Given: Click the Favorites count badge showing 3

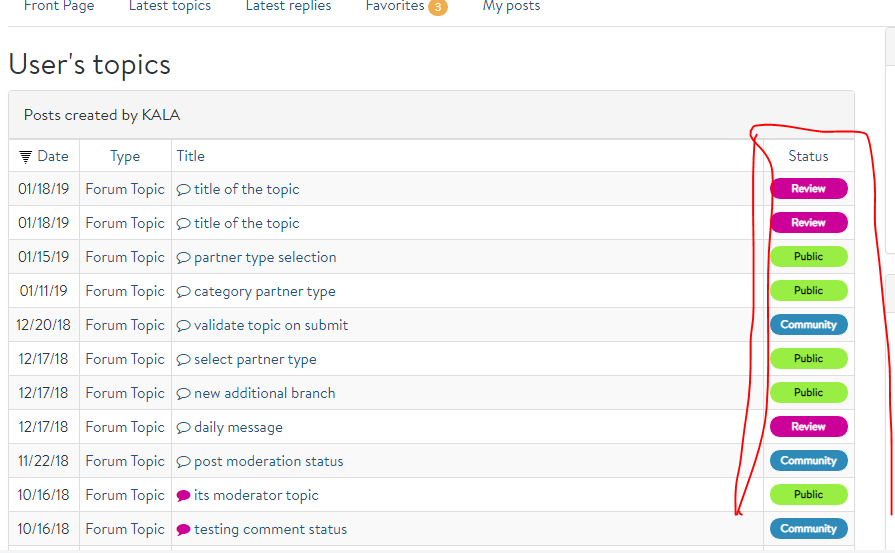Looking at the screenshot, I should [x=438, y=7].
